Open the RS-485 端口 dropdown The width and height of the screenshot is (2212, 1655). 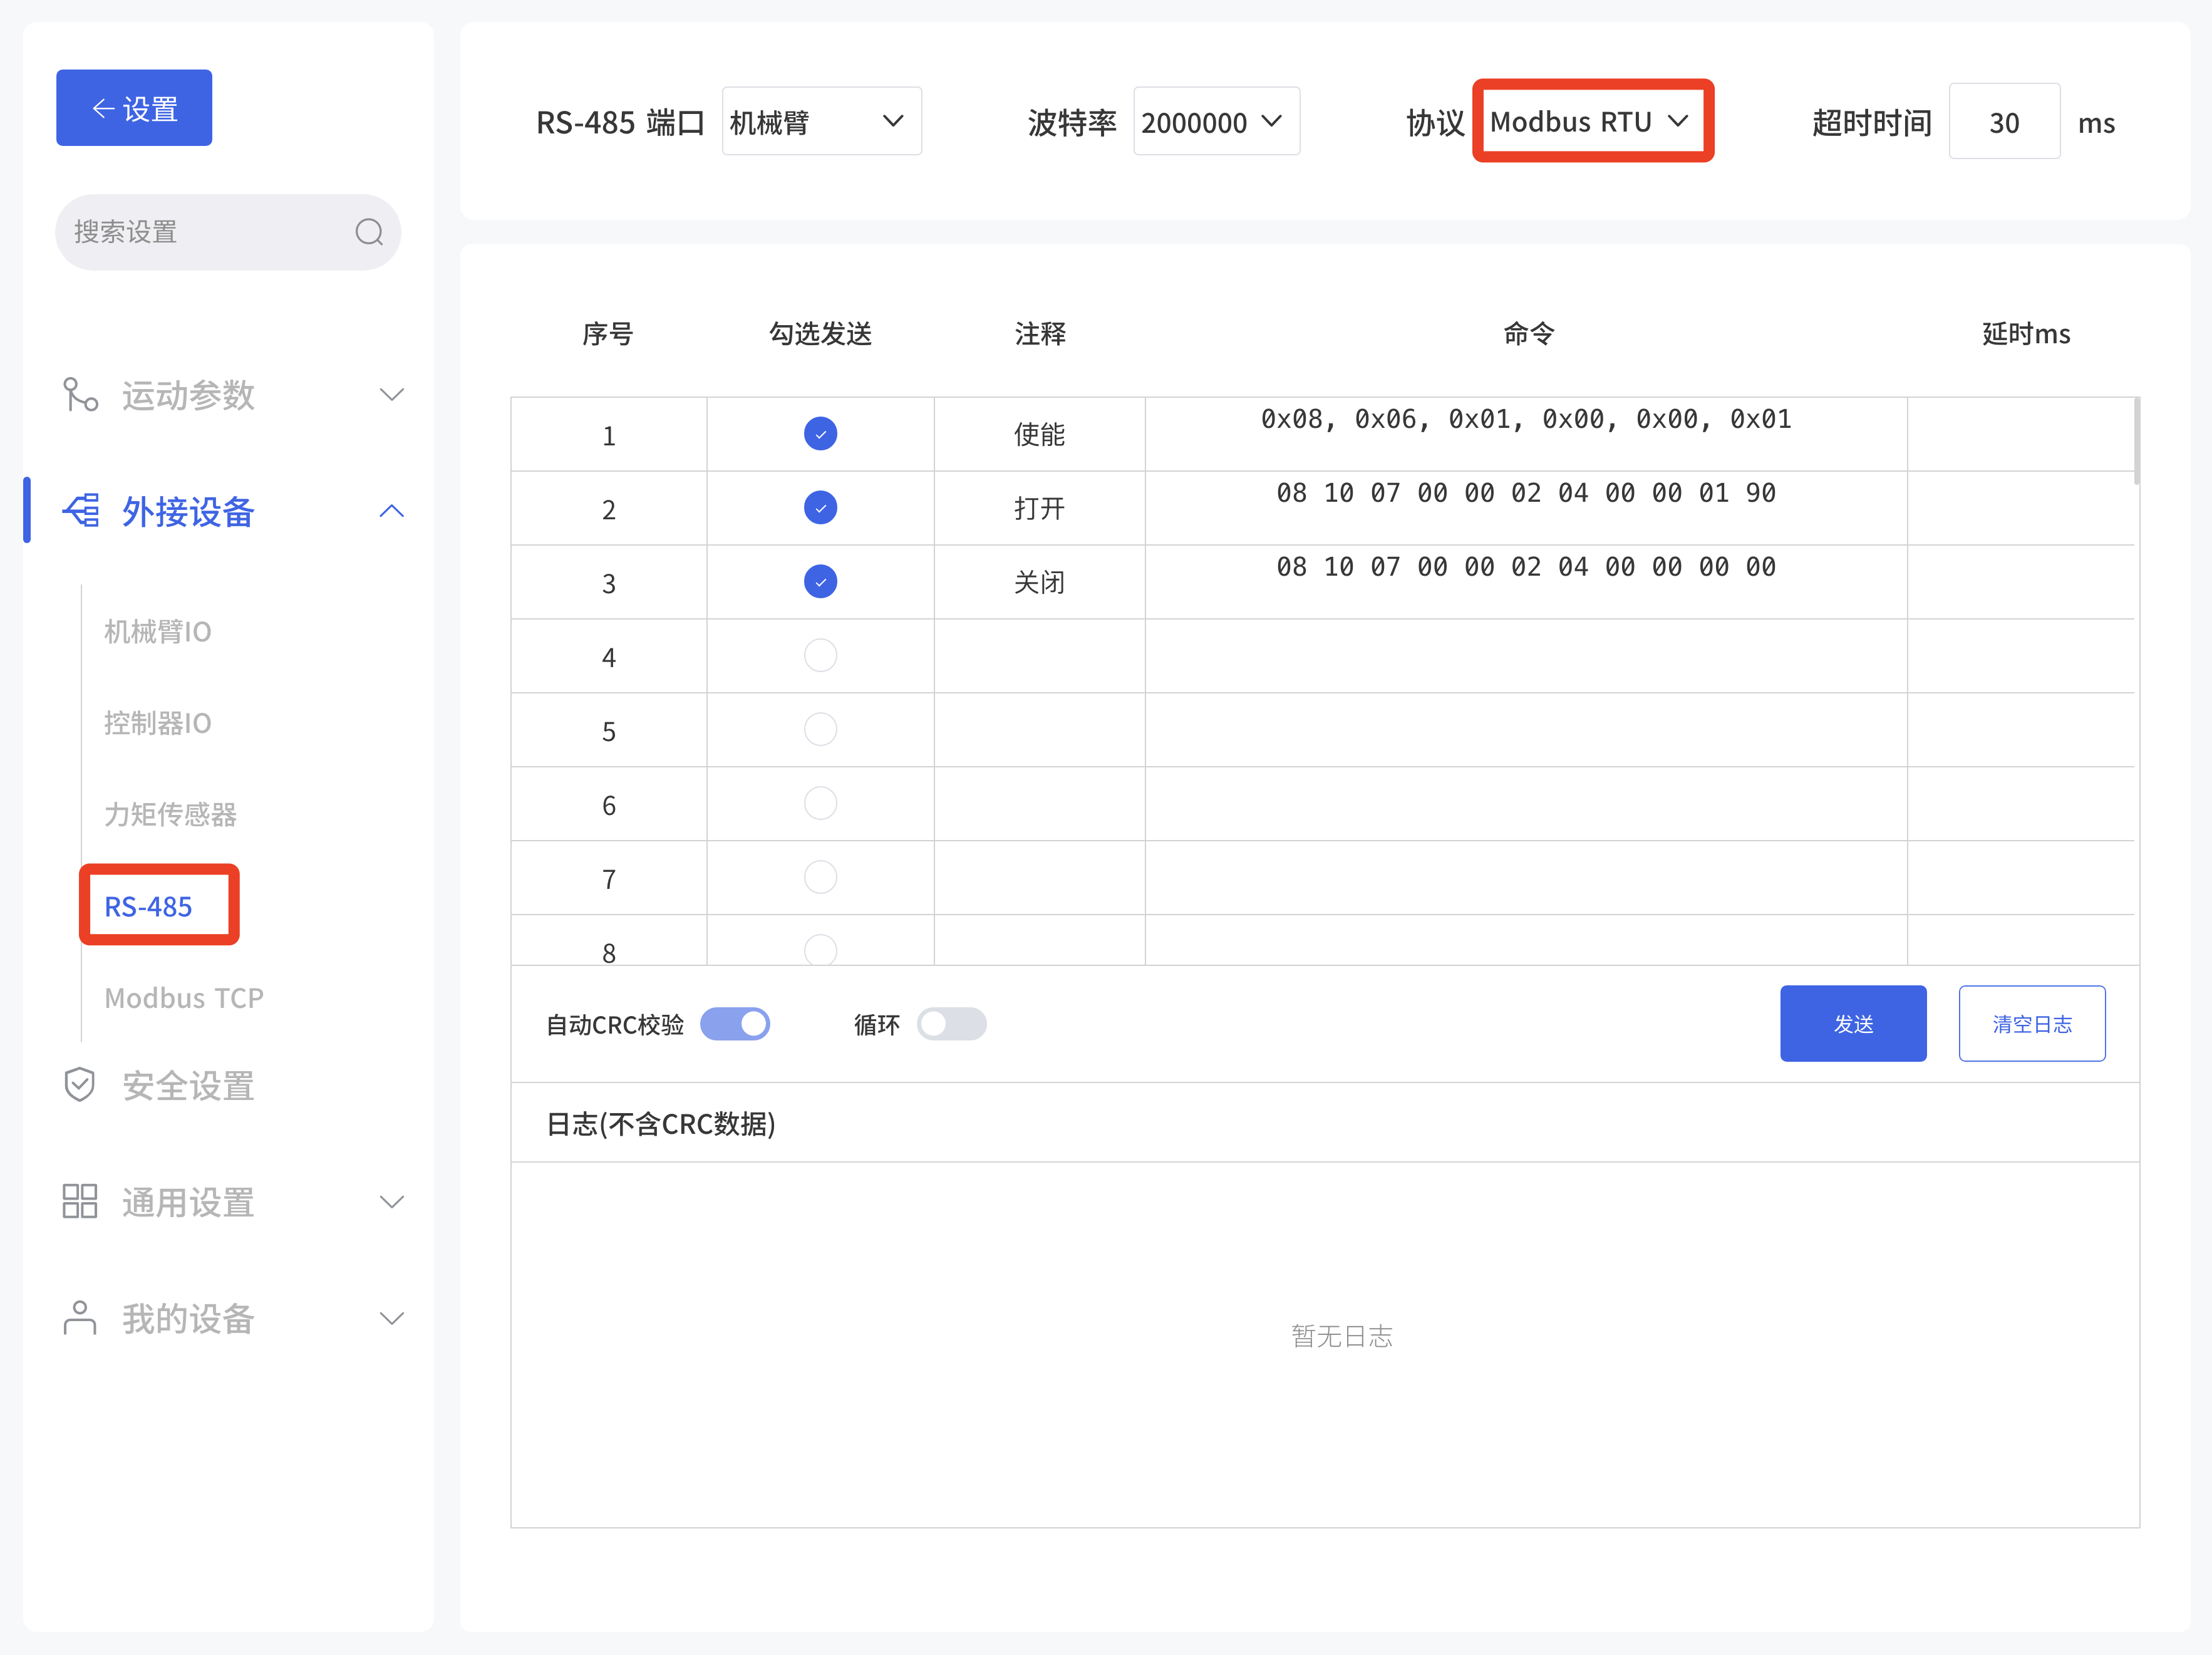pyautogui.click(x=821, y=121)
